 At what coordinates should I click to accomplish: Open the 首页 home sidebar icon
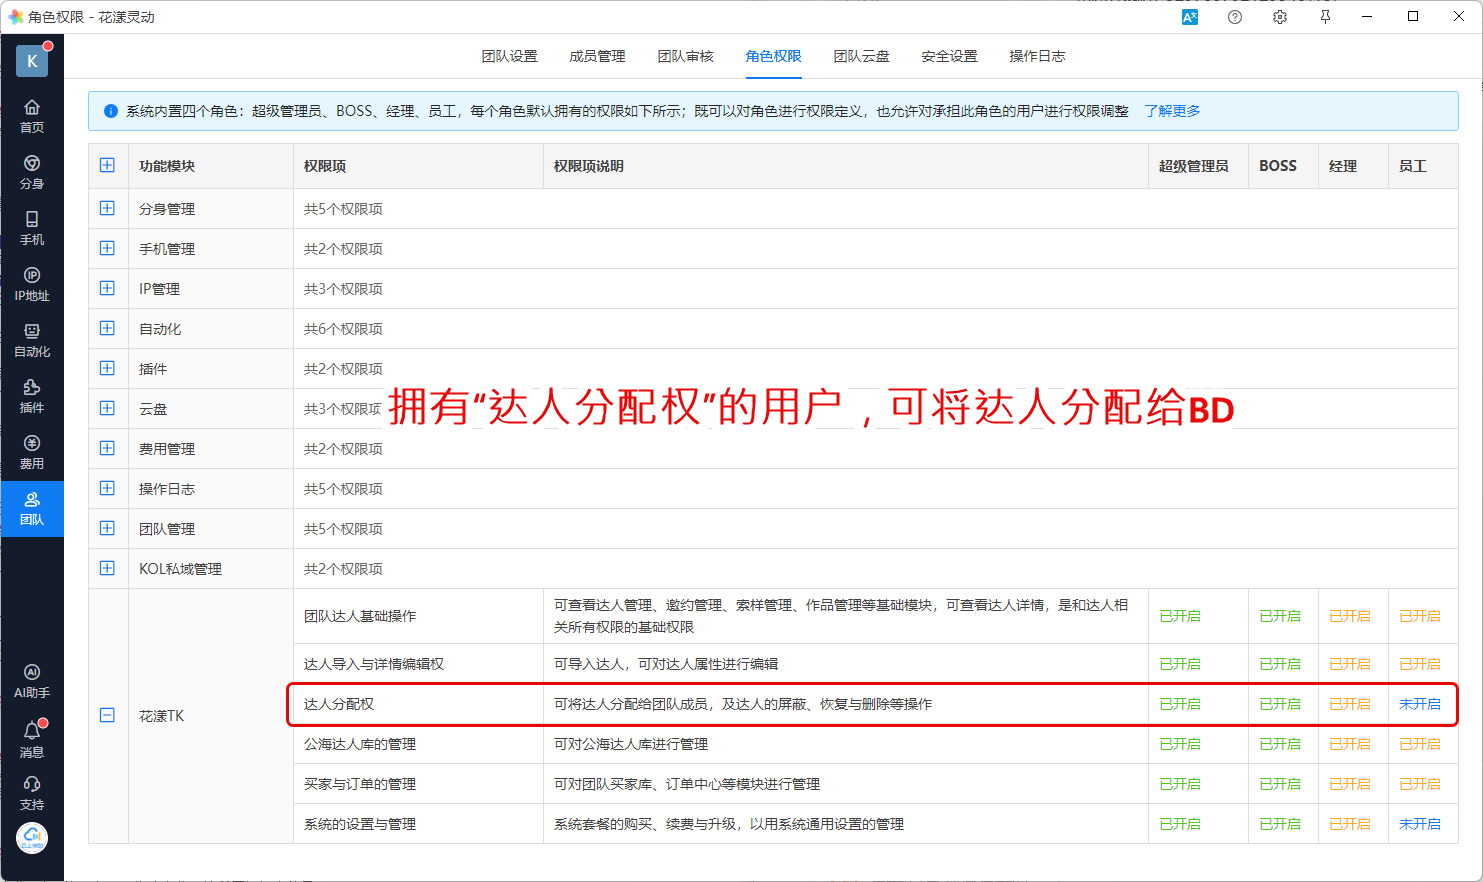pyautogui.click(x=32, y=115)
